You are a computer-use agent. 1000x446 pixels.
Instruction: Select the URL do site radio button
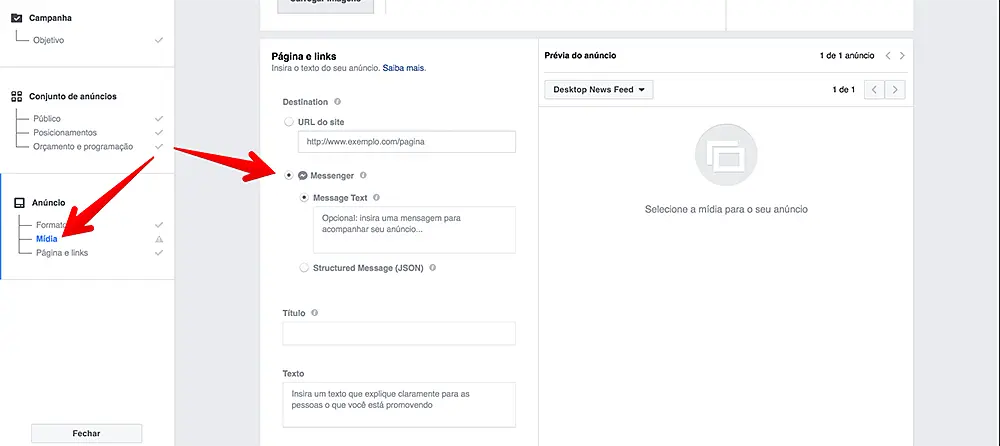[x=289, y=122]
